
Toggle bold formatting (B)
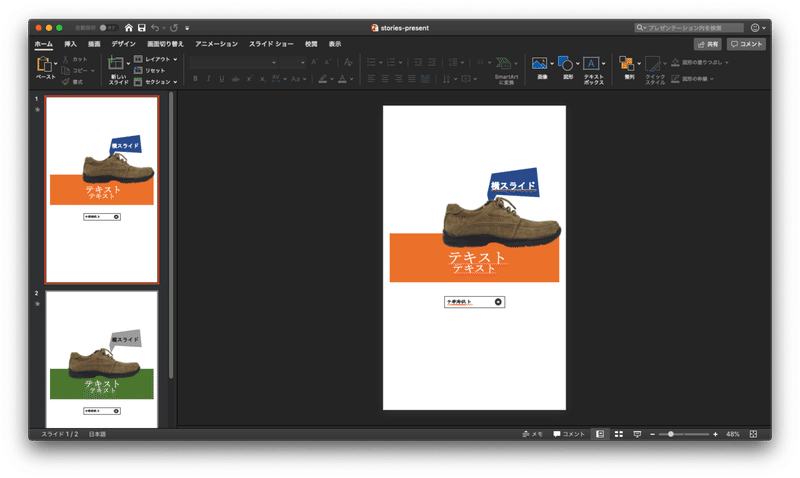click(x=195, y=79)
